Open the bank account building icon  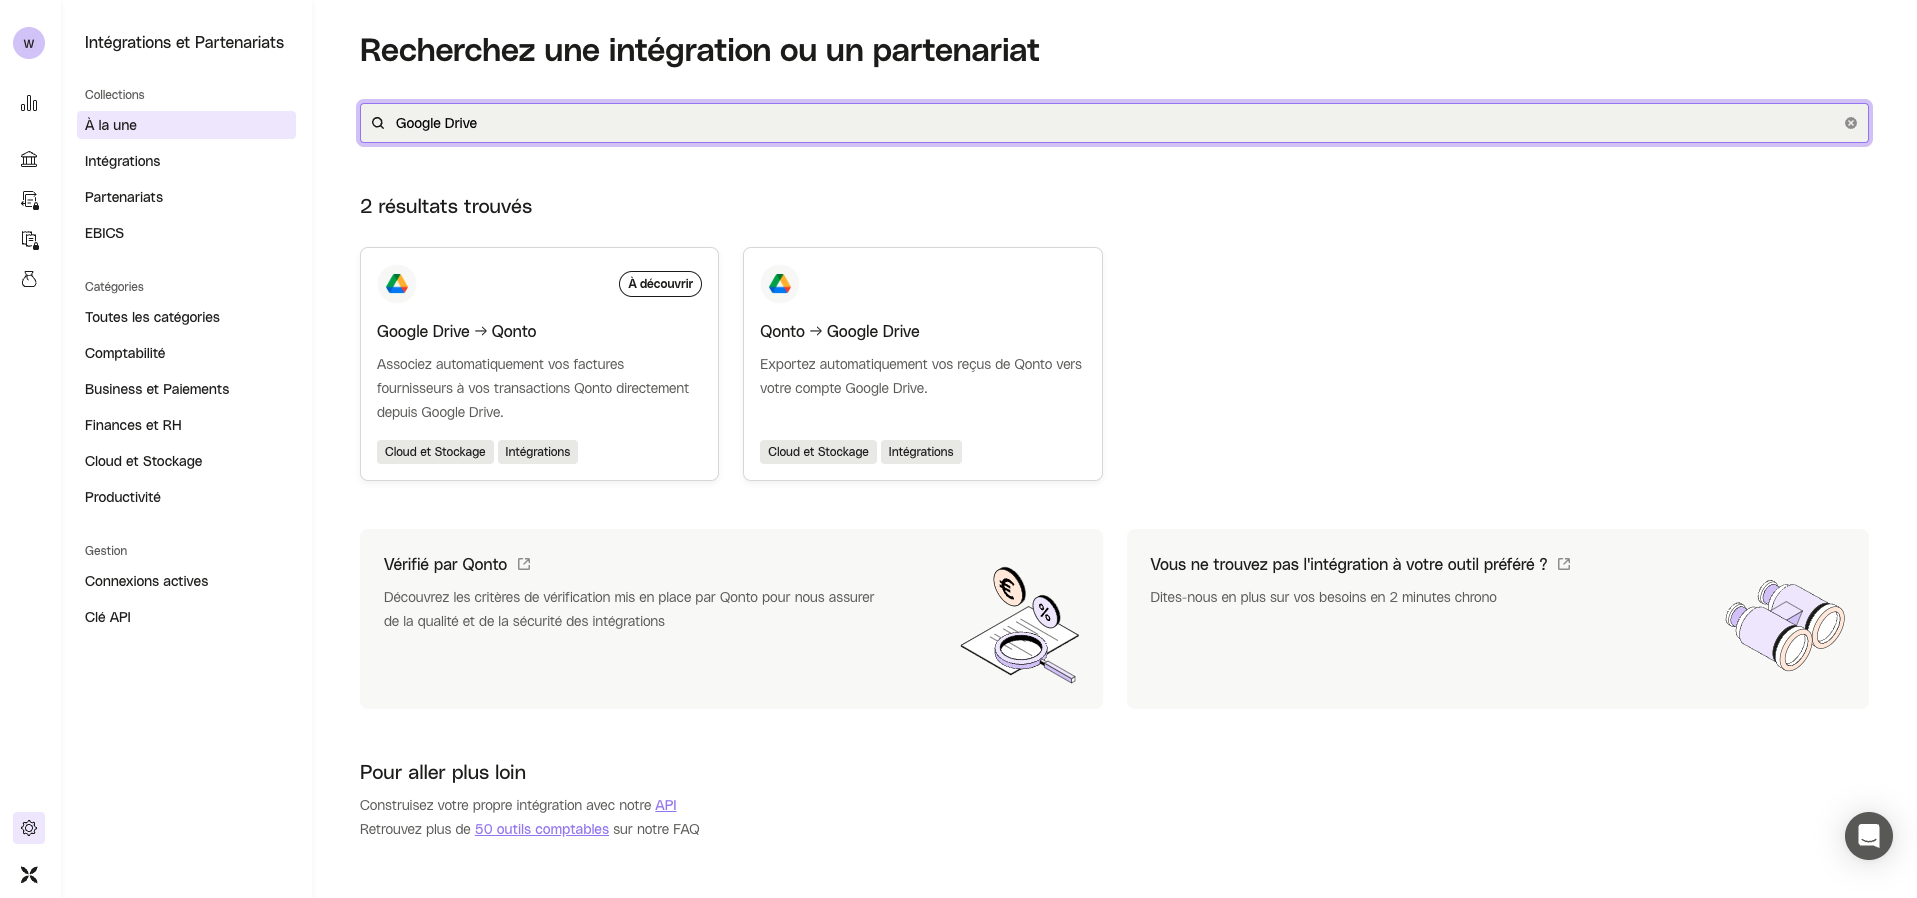tap(29, 159)
